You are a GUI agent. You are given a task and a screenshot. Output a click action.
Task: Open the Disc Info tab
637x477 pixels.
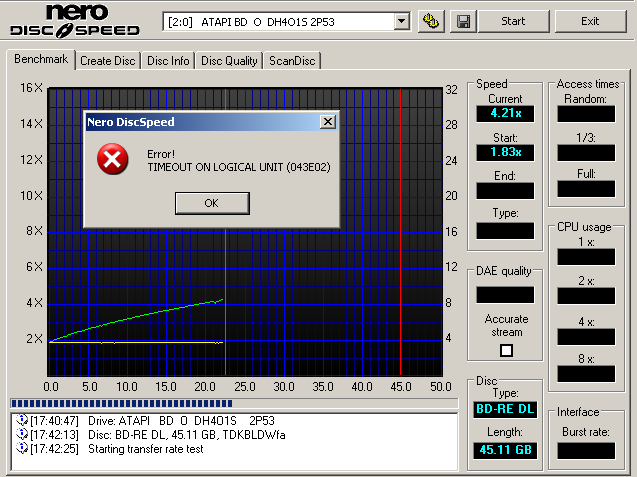(x=168, y=61)
